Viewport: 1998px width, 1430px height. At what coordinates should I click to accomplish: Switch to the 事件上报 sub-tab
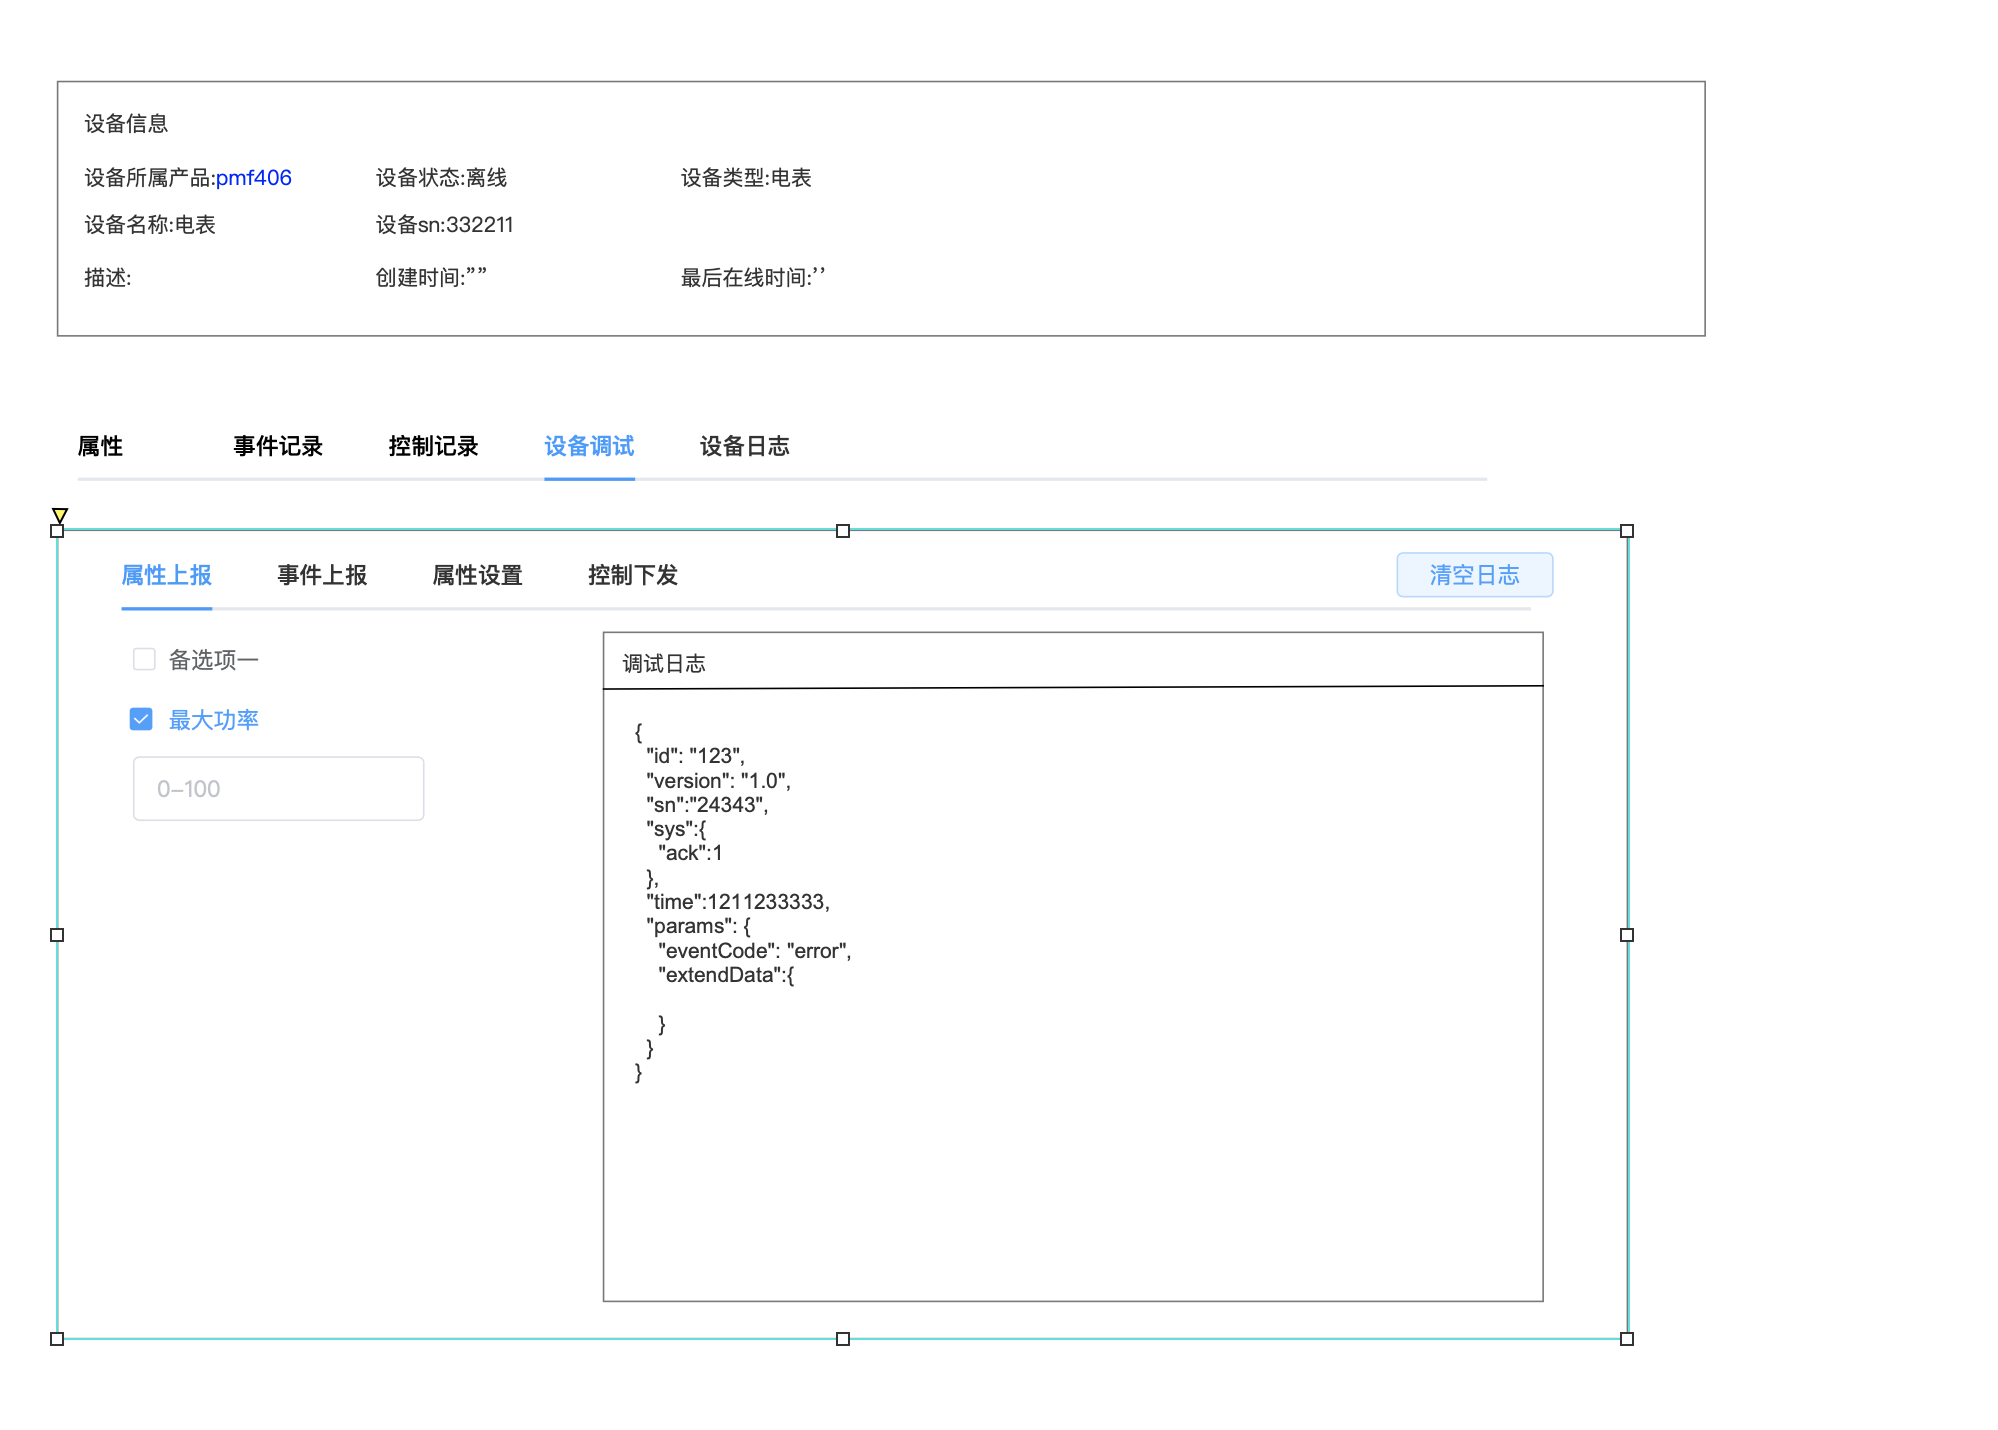(x=322, y=575)
